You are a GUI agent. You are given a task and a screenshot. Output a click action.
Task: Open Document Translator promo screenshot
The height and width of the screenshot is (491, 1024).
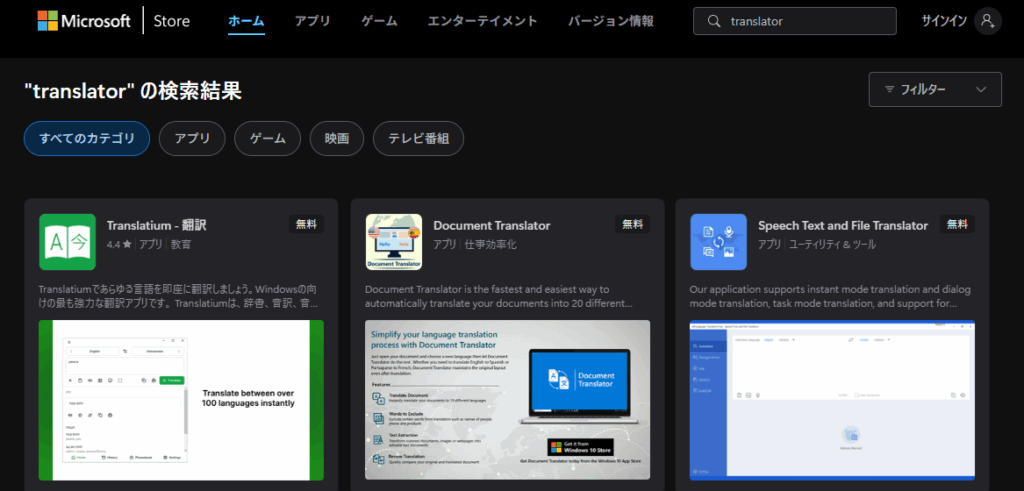pos(507,400)
